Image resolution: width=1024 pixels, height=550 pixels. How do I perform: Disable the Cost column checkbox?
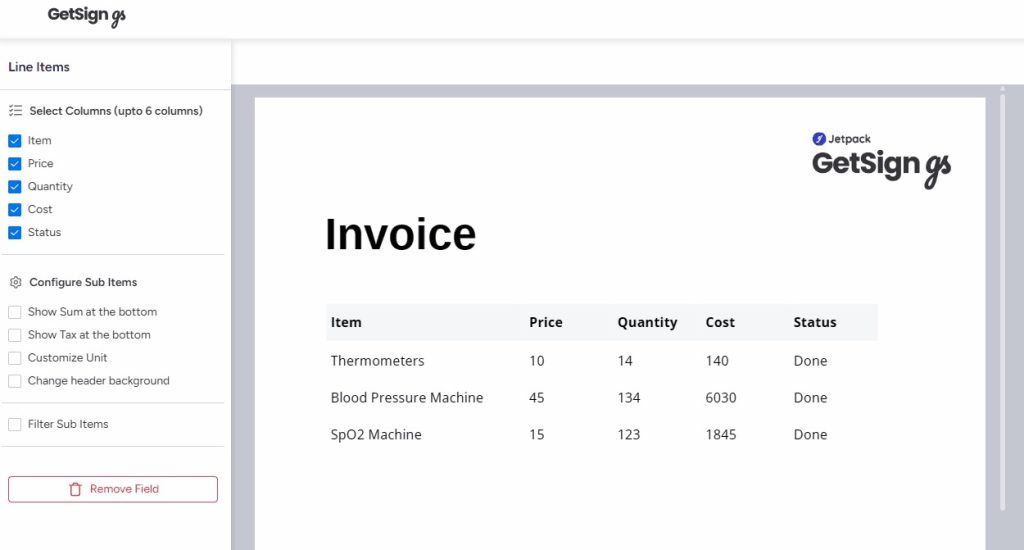15,210
